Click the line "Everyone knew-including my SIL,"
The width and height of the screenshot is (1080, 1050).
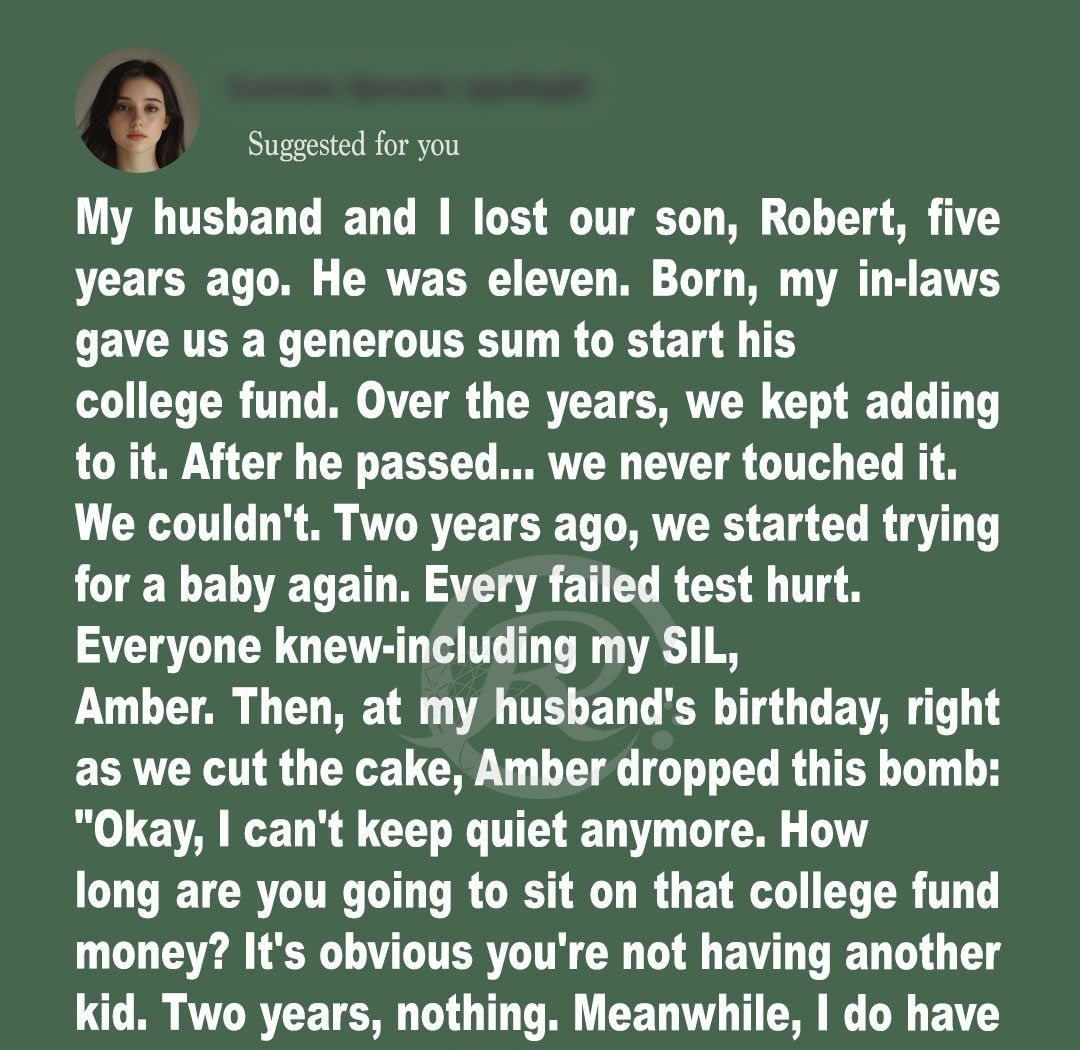click(x=408, y=648)
